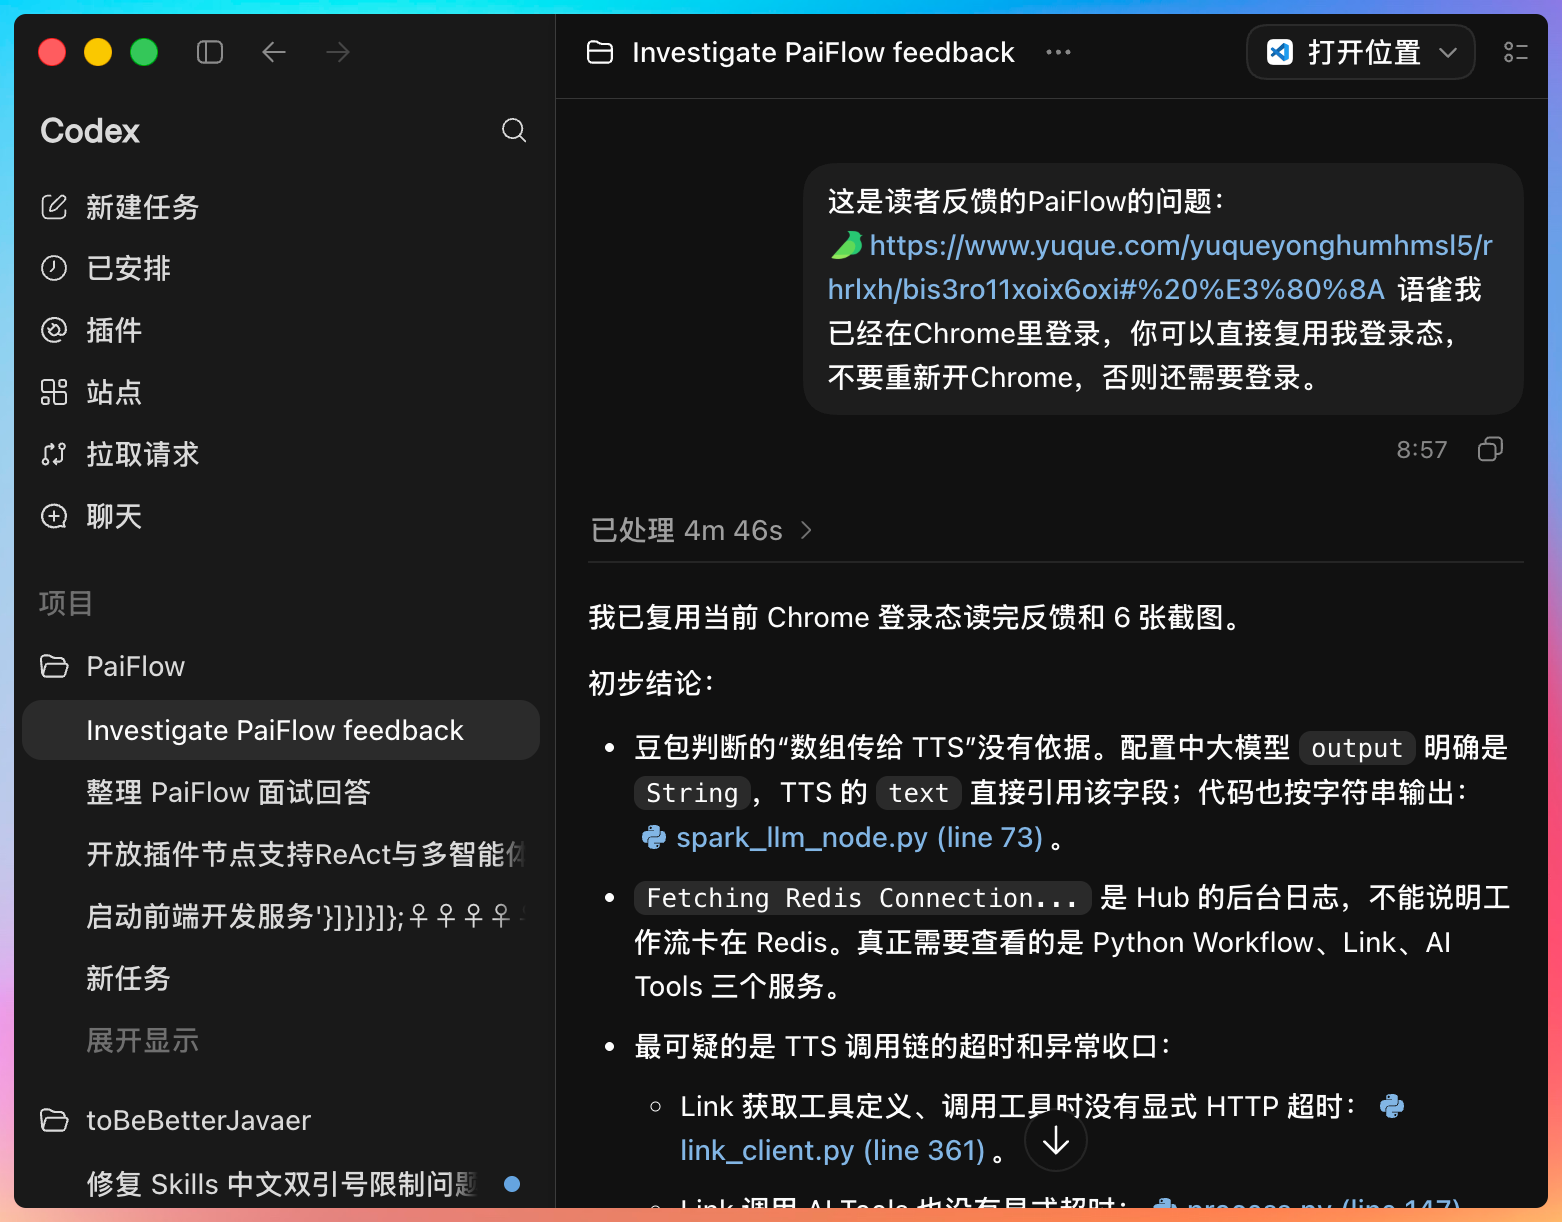Open the three-dot thread options menu

tap(1058, 52)
